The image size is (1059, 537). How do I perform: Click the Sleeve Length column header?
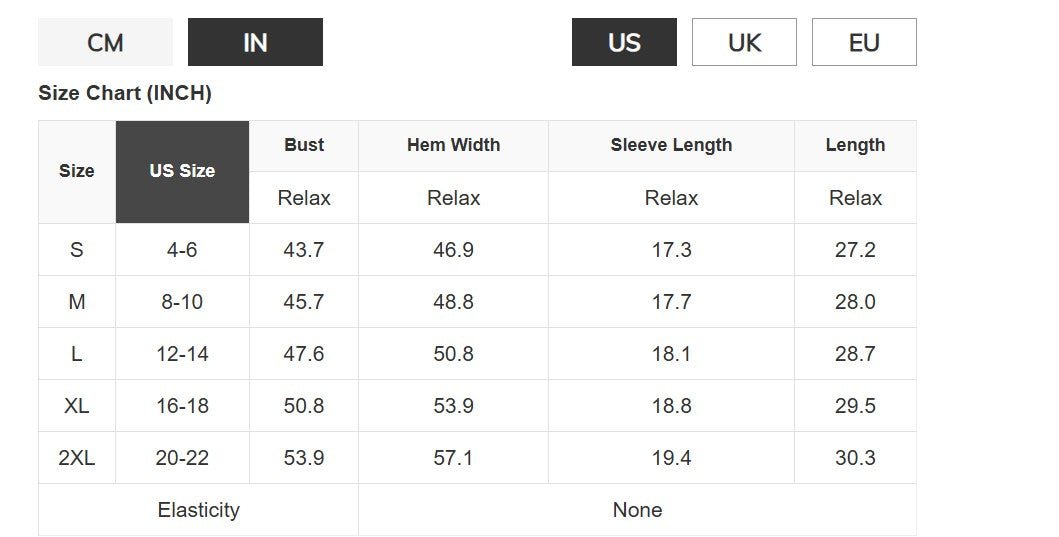click(x=671, y=145)
